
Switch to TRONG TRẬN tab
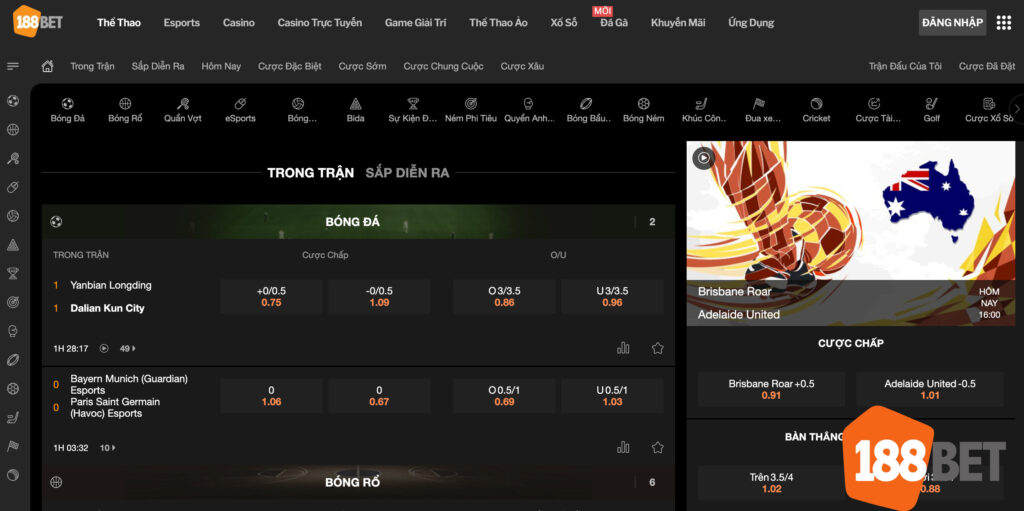pos(311,173)
